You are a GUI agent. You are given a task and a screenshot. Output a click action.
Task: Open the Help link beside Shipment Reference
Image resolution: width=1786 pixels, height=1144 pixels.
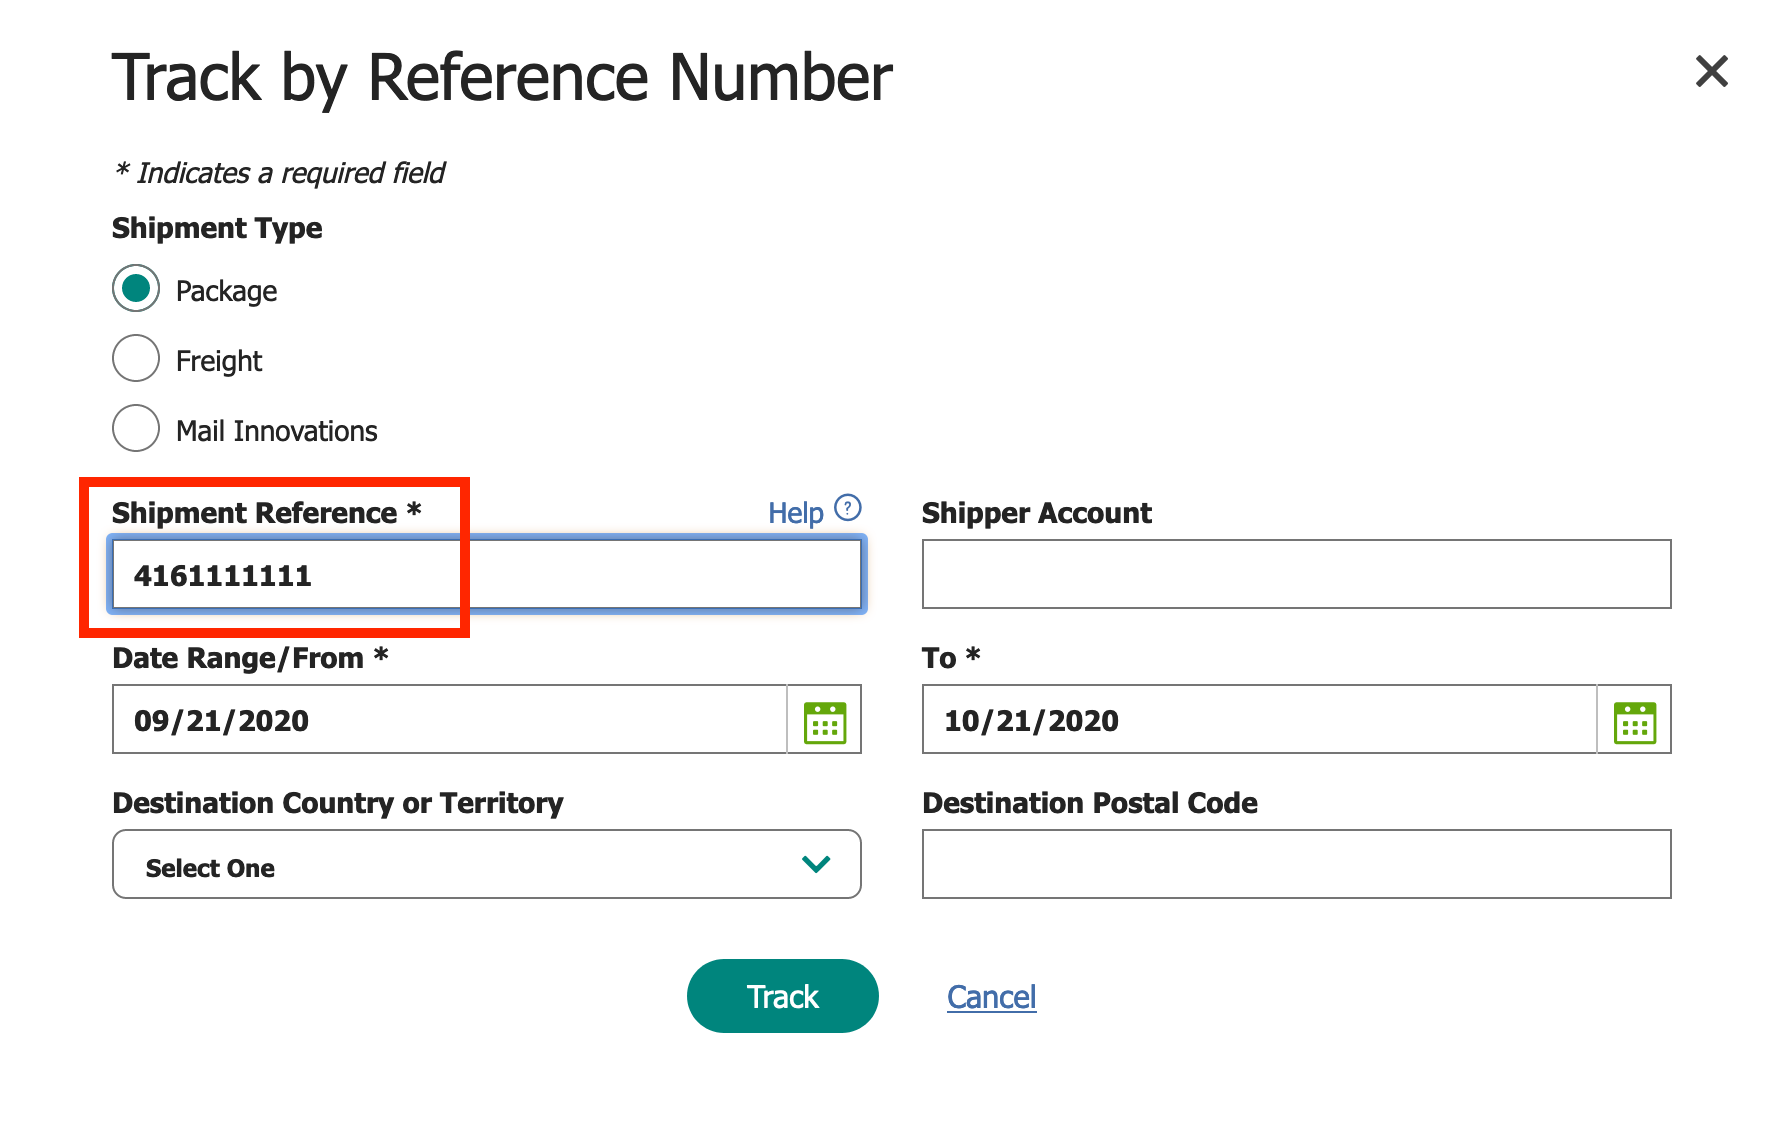tap(795, 513)
